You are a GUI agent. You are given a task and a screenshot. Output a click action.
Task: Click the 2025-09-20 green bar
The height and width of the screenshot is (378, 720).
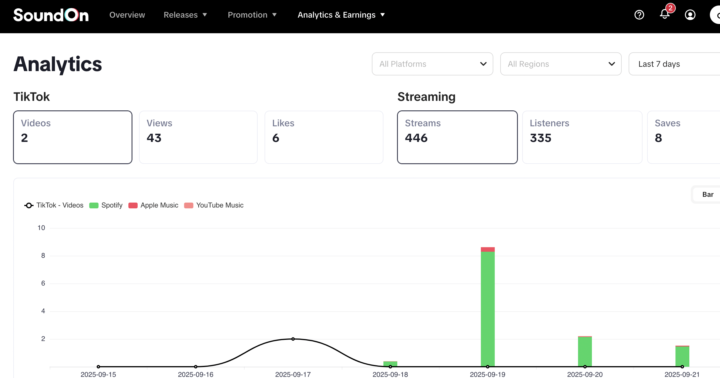click(585, 351)
